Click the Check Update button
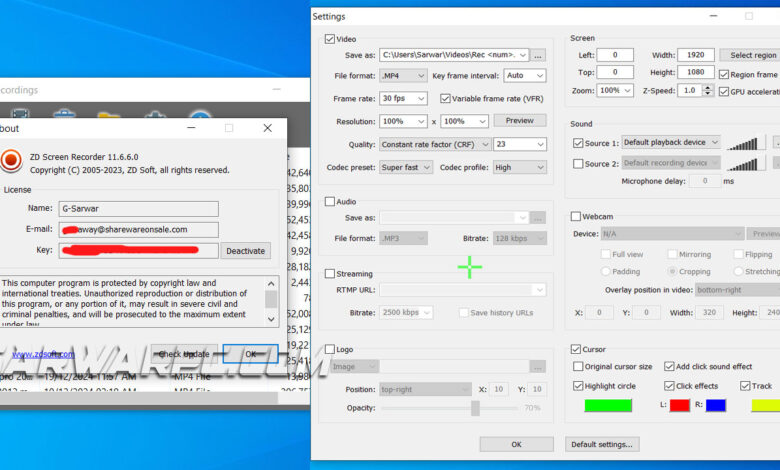The image size is (780, 470). point(184,354)
